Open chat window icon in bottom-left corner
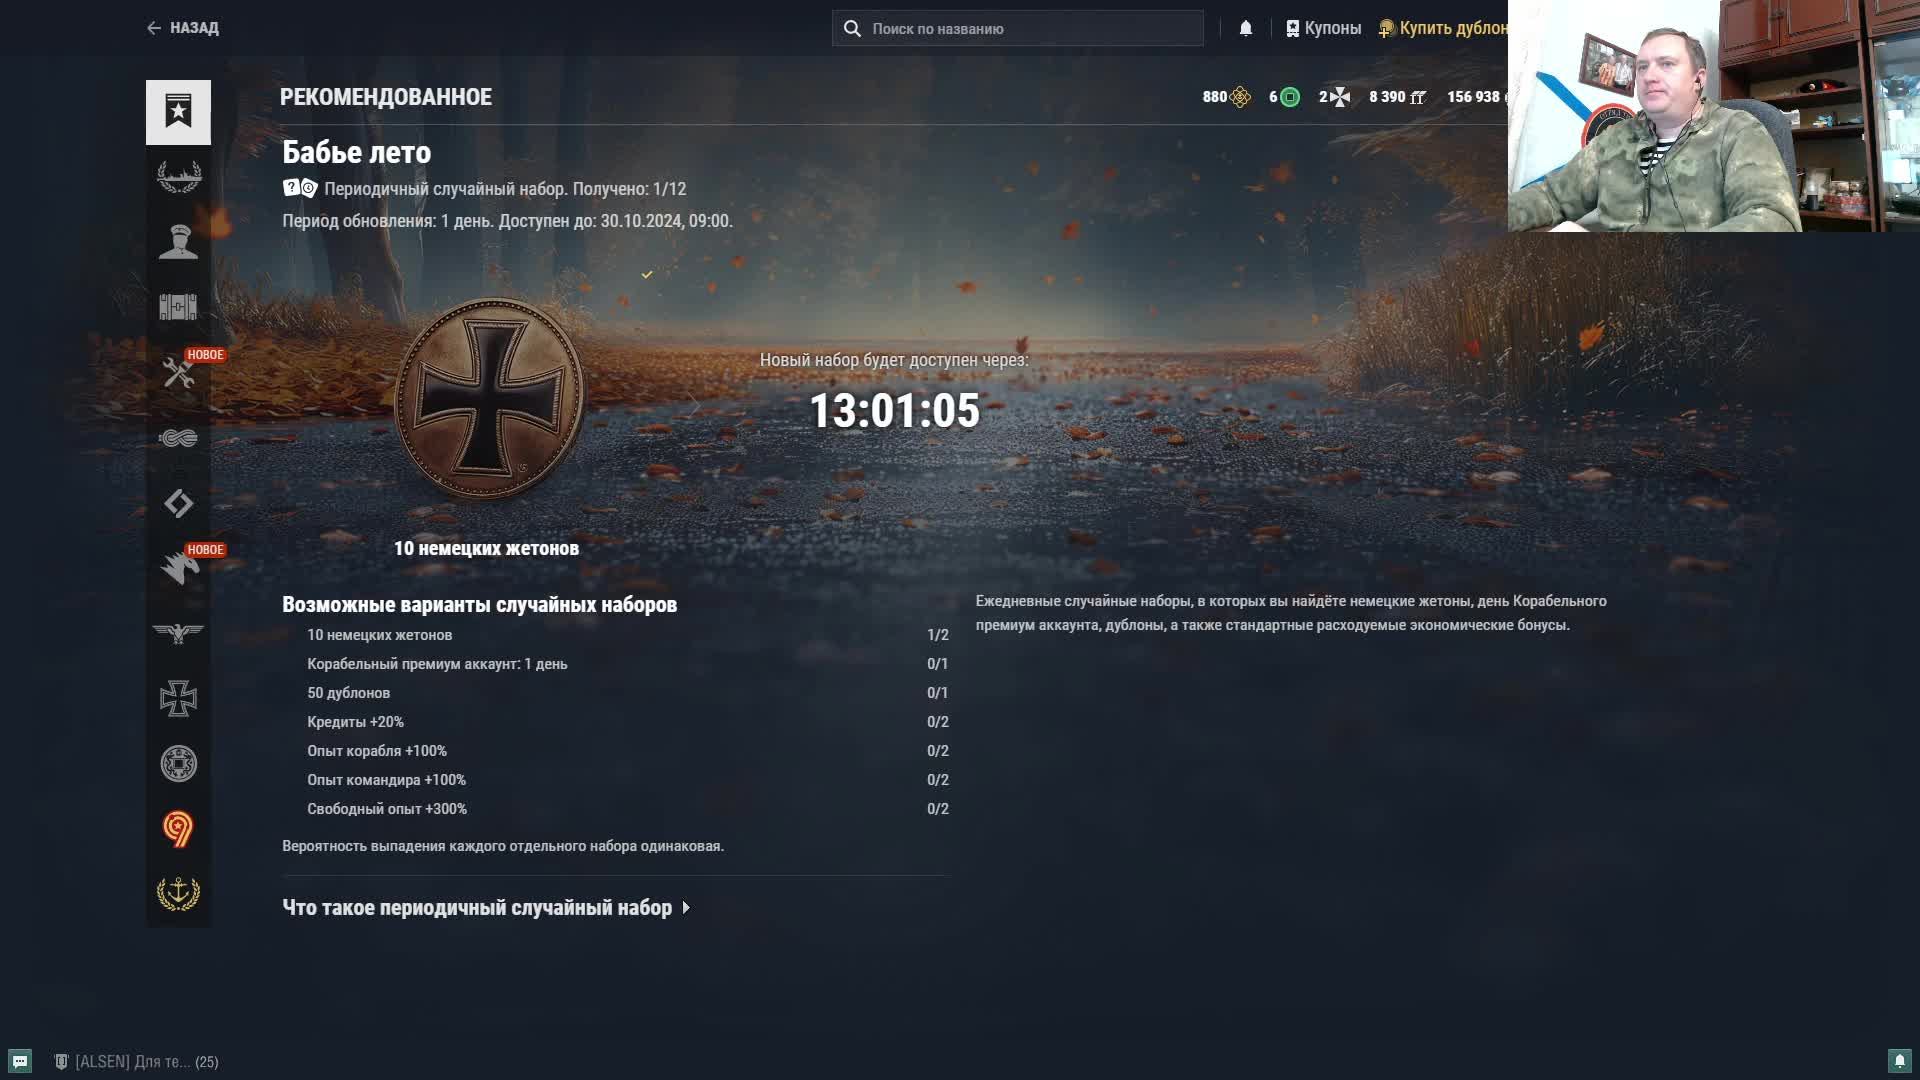This screenshot has width=1920, height=1080. coord(20,1061)
